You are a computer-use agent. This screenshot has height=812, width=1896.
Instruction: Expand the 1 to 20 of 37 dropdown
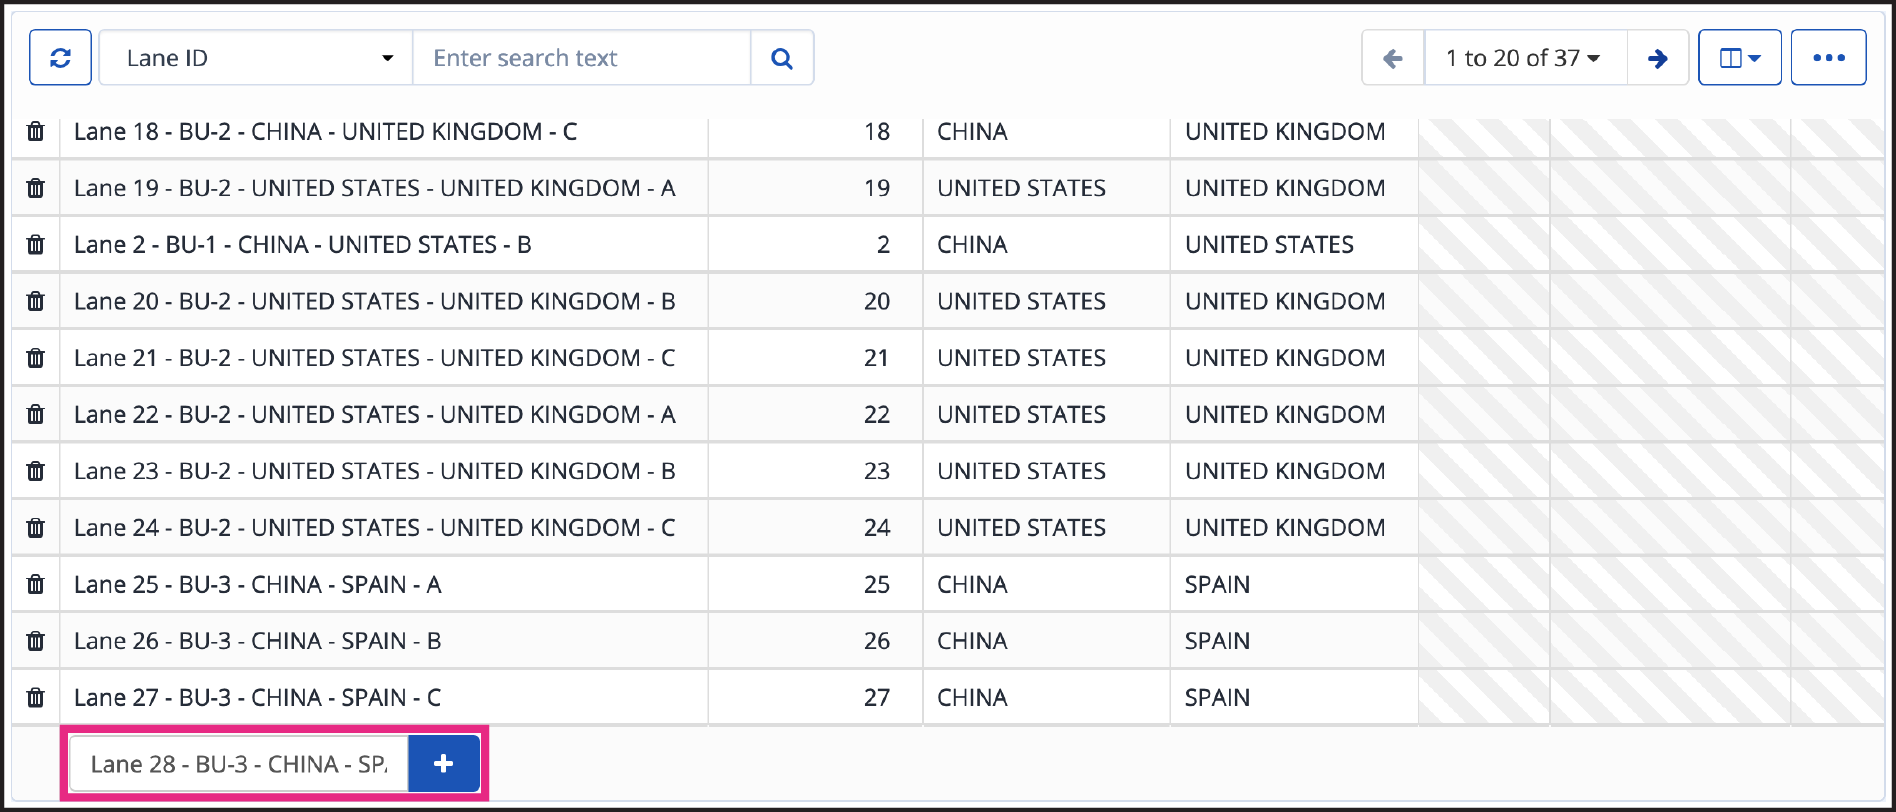1526,58
